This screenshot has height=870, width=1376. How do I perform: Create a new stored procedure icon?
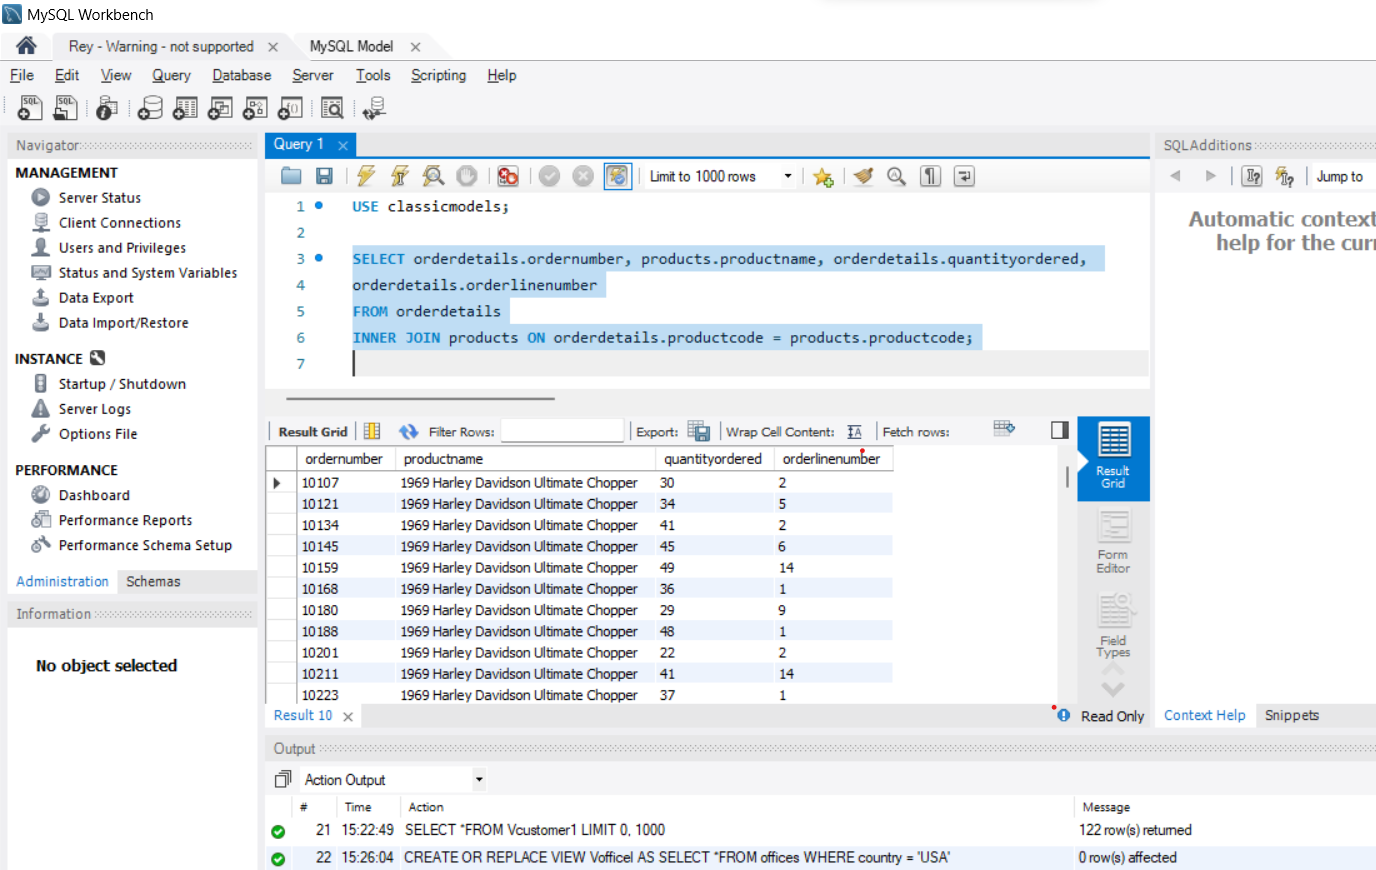tap(255, 108)
